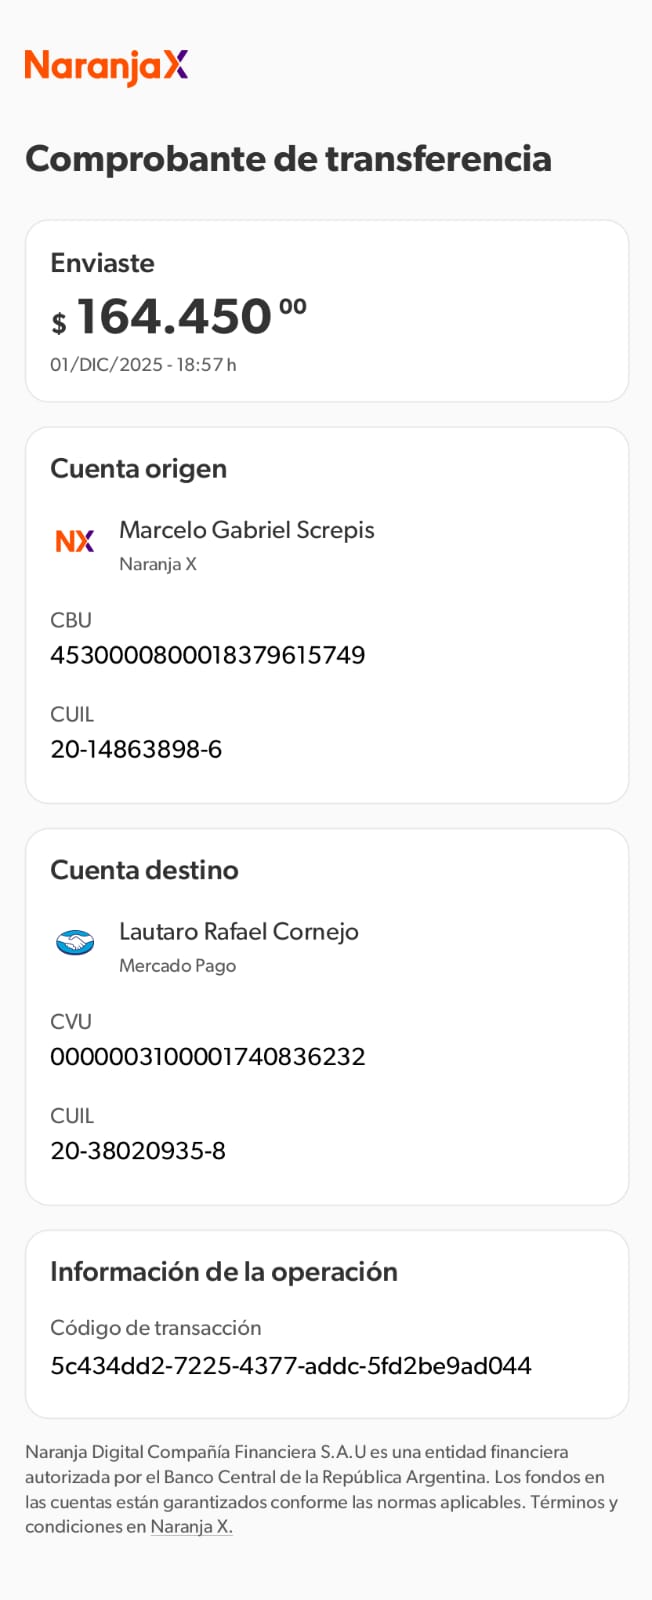Click the Mercado Pago label under recipient
The width and height of the screenshot is (652, 1600).
[x=178, y=966]
